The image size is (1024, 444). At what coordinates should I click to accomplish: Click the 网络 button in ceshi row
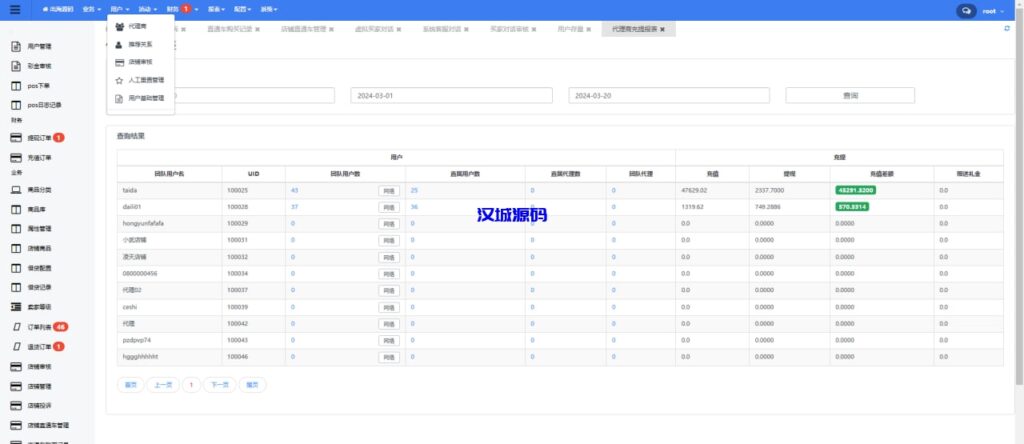click(389, 308)
